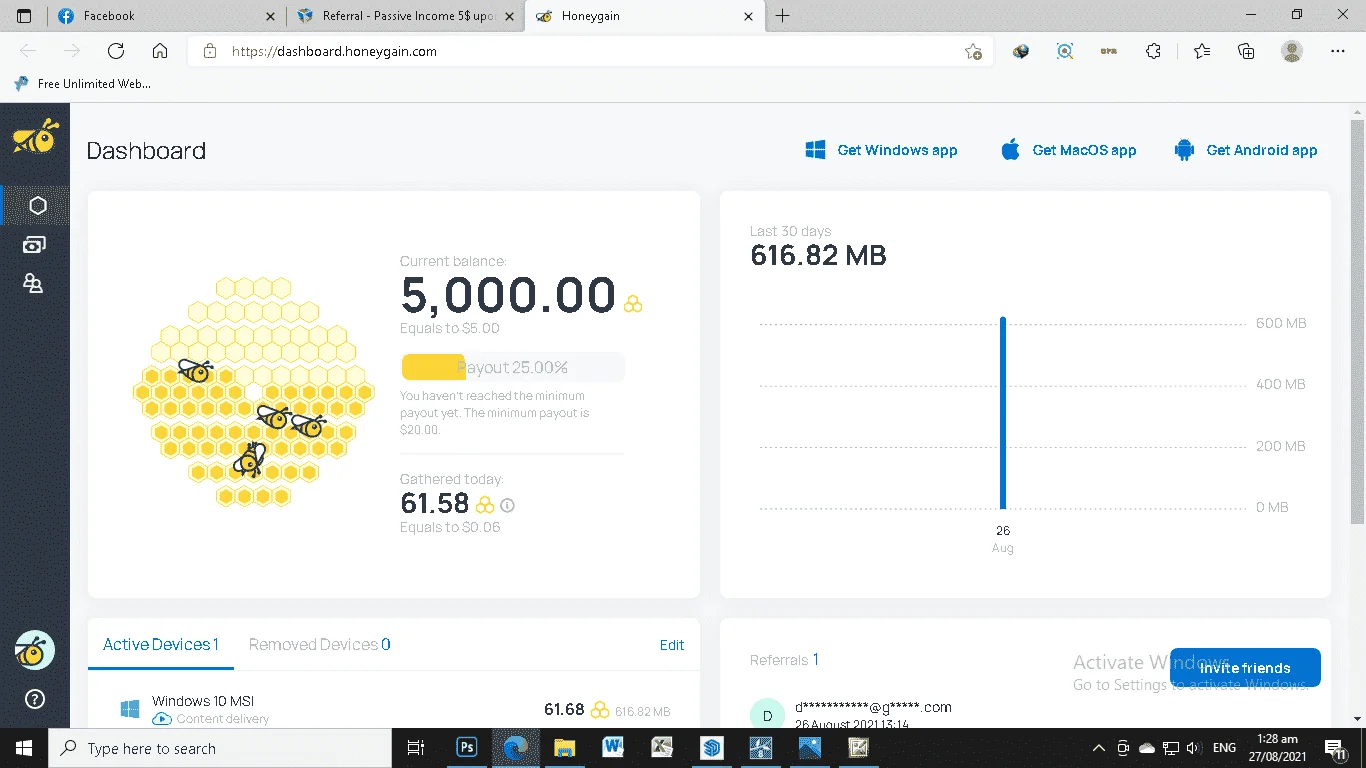The width and height of the screenshot is (1366, 768).
Task: Click the Dashboard page title
Action: tap(146, 151)
